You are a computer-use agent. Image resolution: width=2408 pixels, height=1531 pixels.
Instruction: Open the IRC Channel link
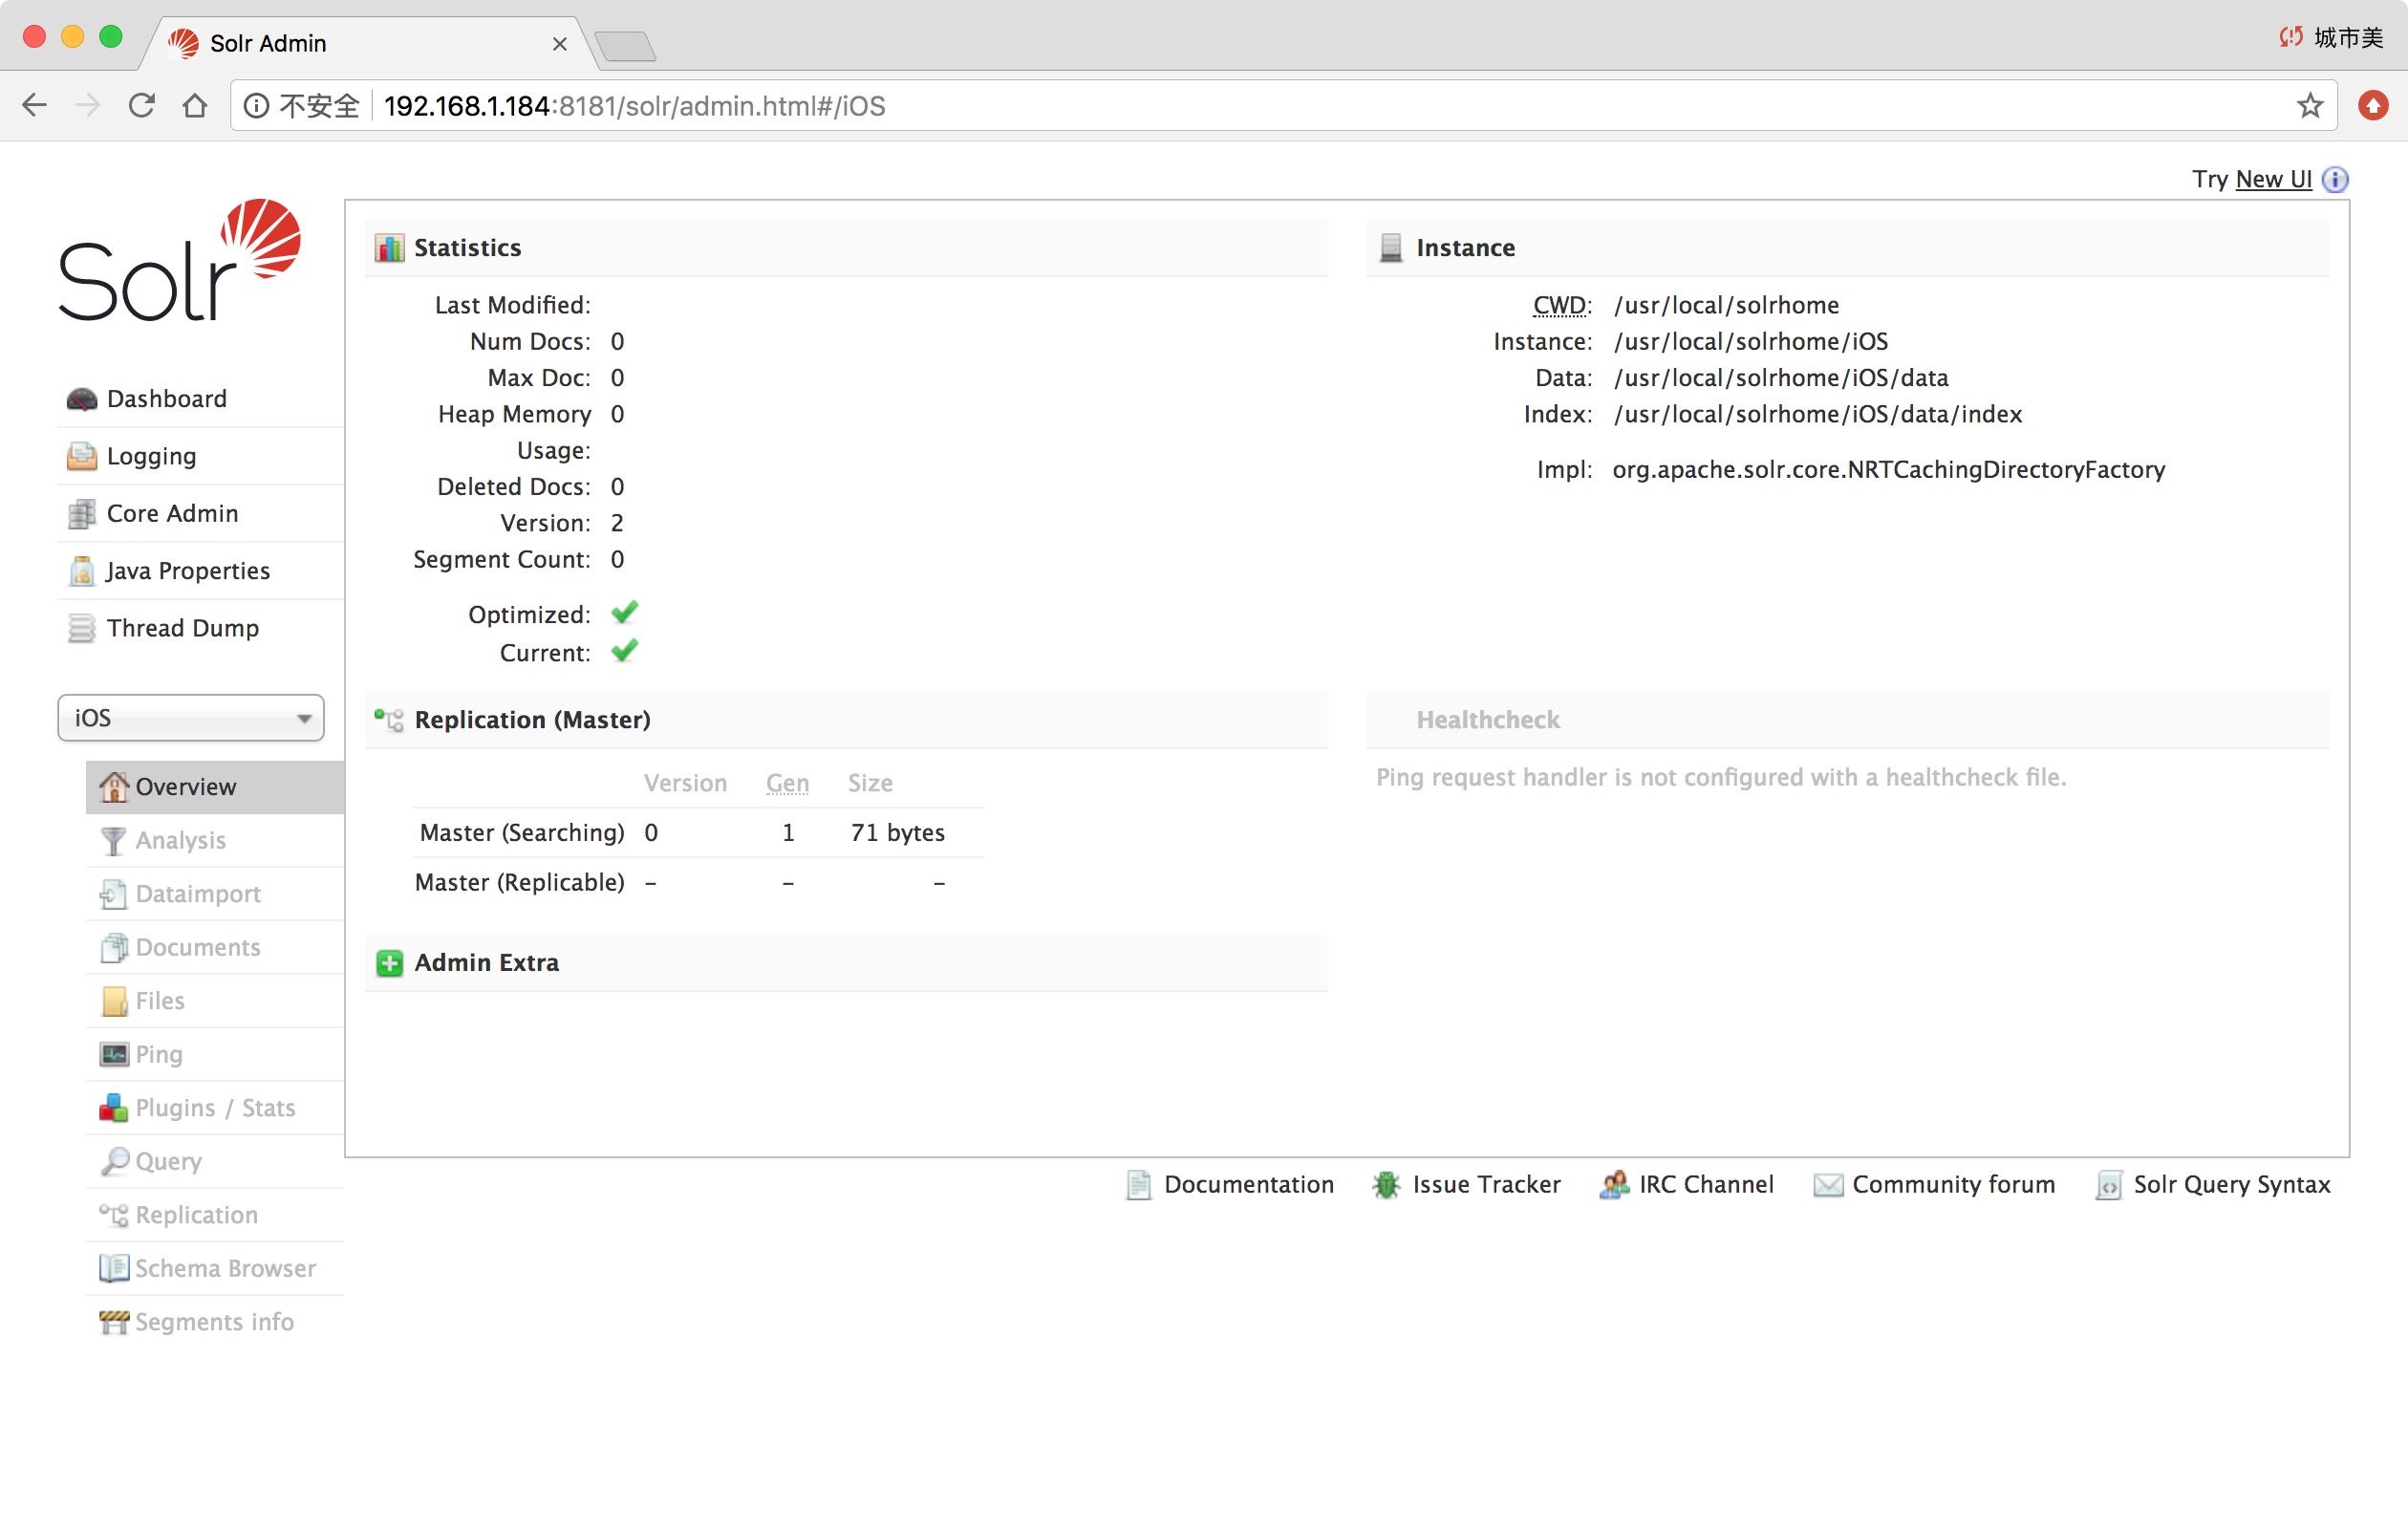(x=1706, y=1185)
